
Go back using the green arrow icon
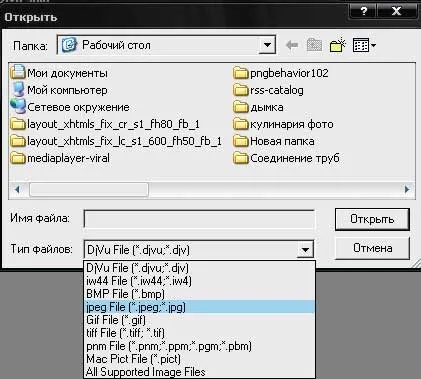(292, 45)
